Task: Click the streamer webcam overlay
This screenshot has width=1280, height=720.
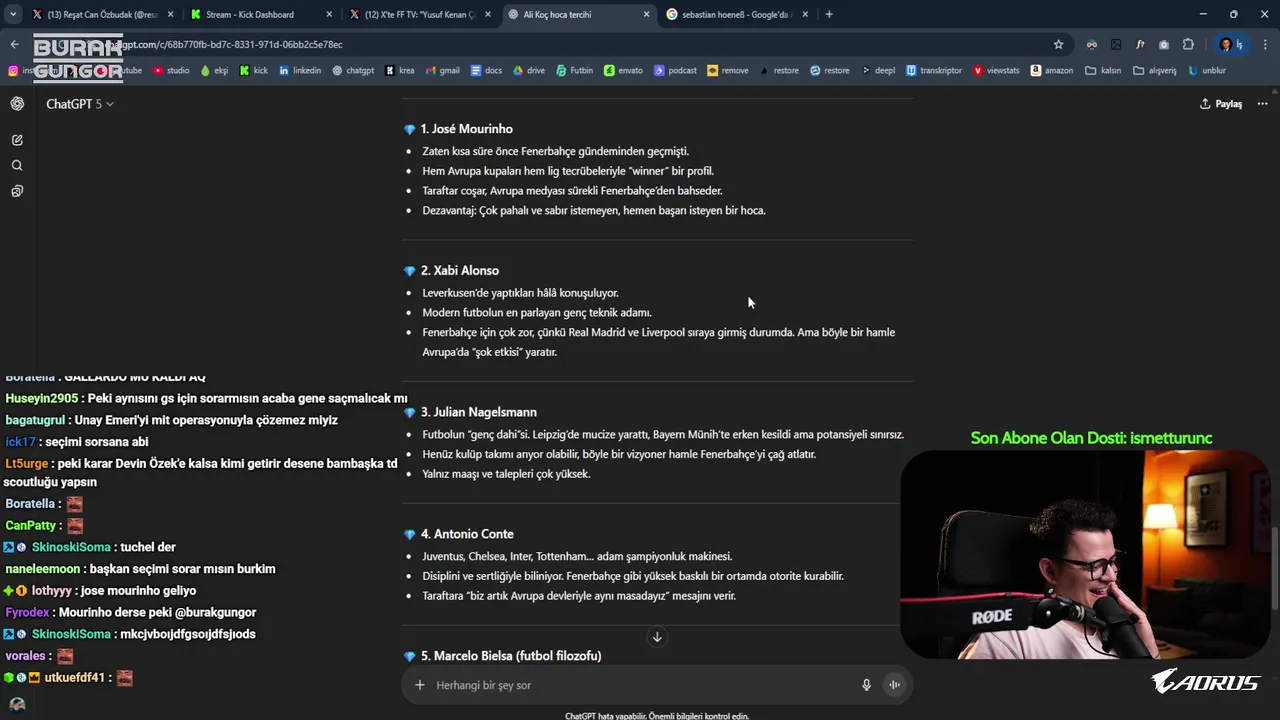Action: [x=1085, y=555]
